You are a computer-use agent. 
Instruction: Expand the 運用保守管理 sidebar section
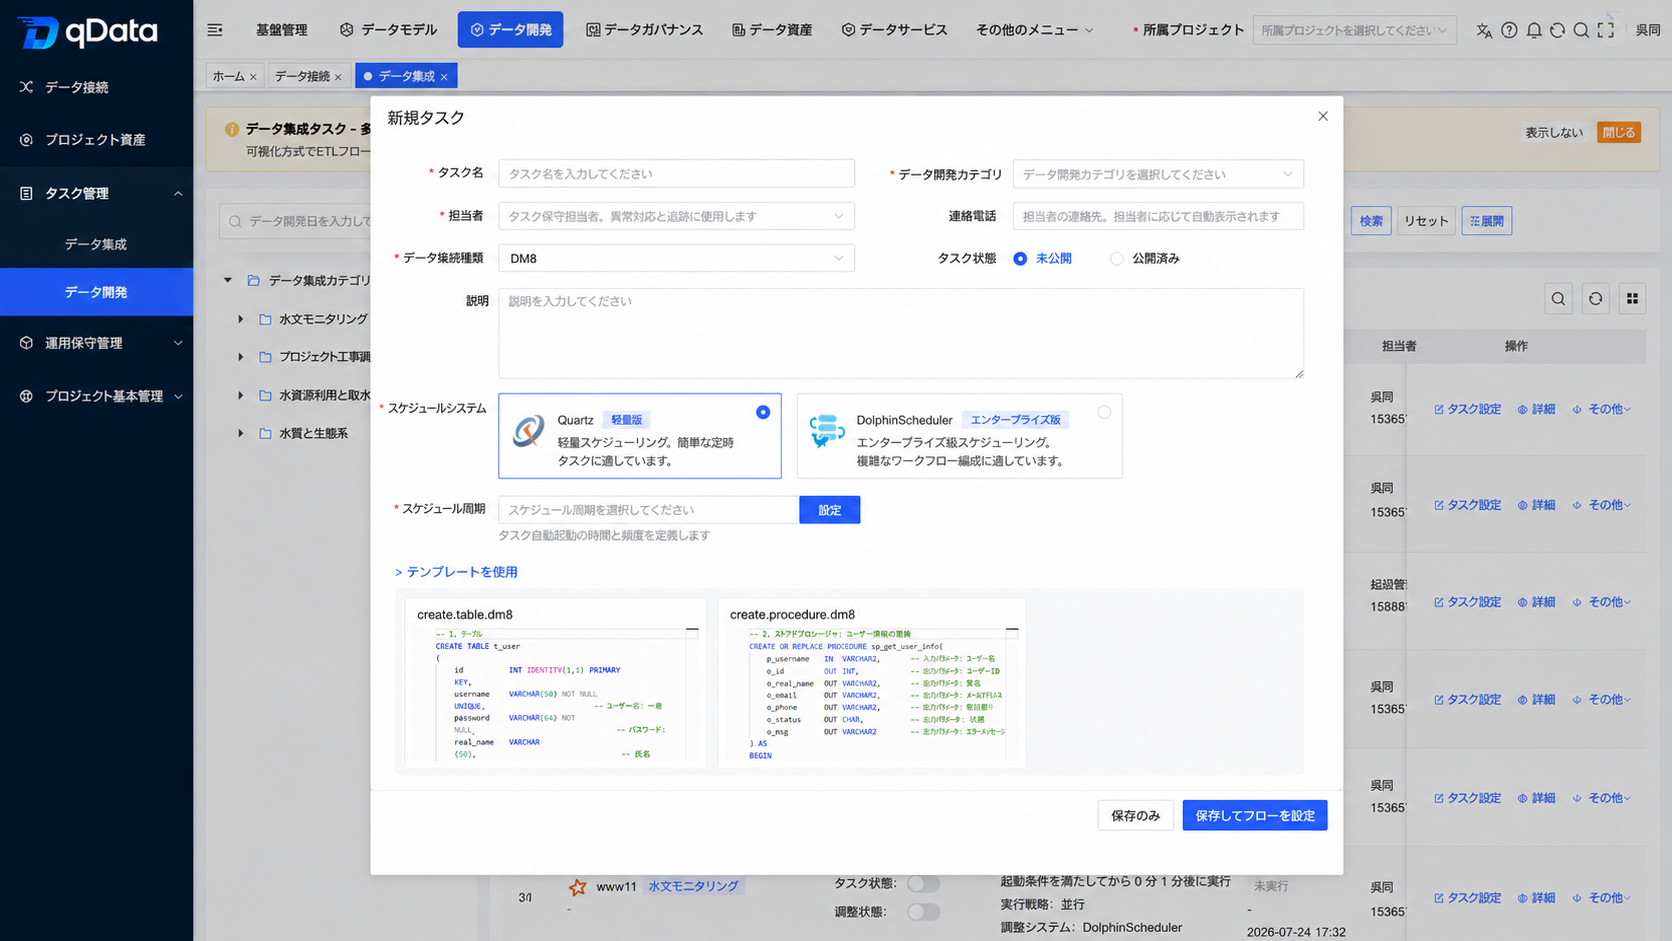pyautogui.click(x=178, y=343)
